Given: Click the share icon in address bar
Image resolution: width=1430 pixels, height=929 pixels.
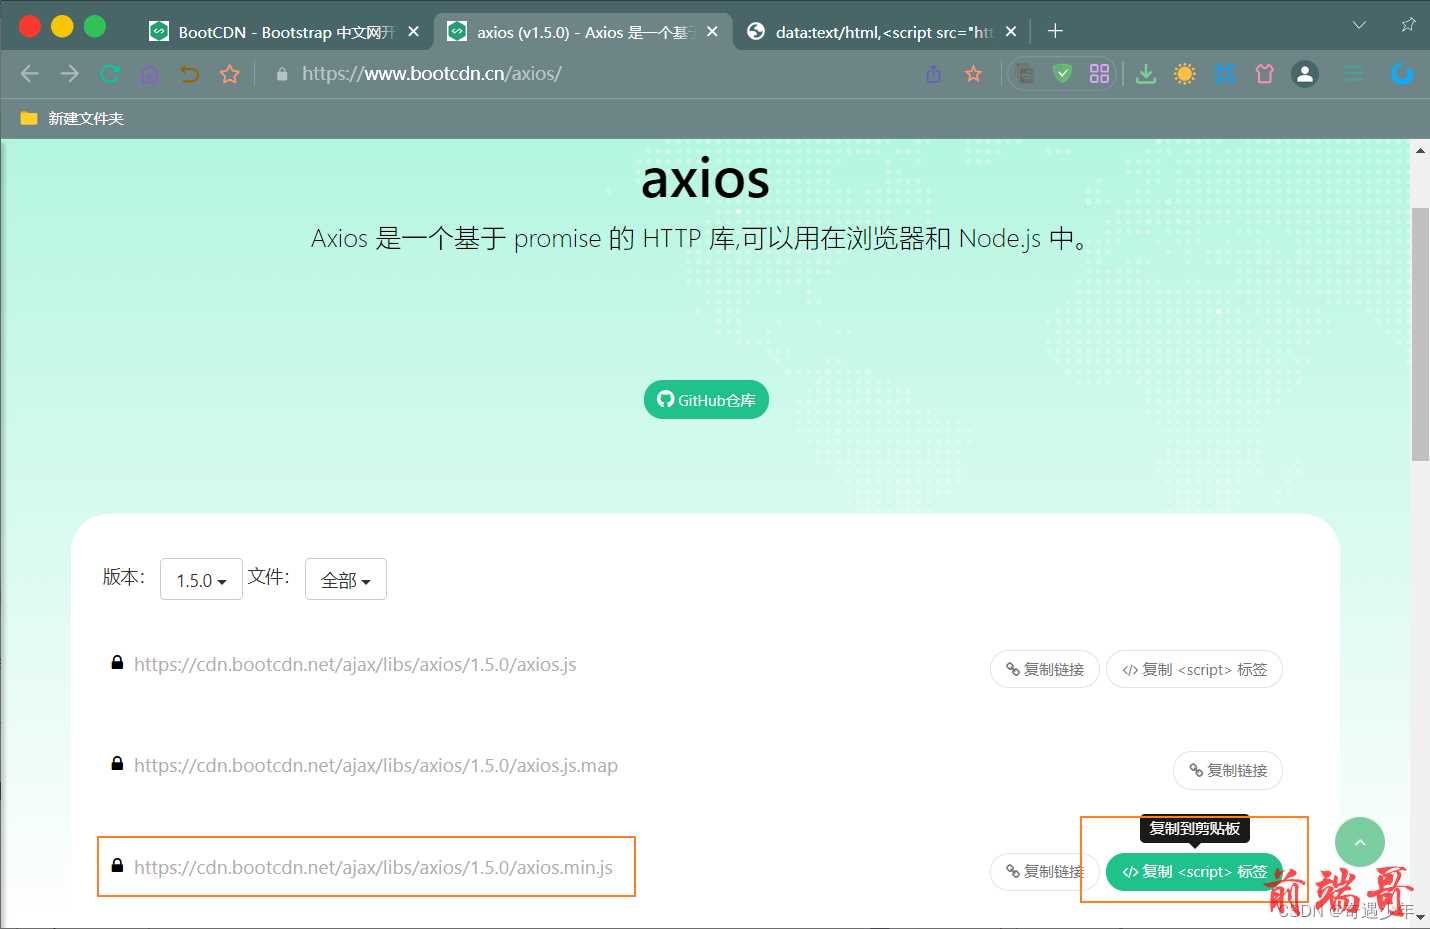Looking at the screenshot, I should point(934,74).
